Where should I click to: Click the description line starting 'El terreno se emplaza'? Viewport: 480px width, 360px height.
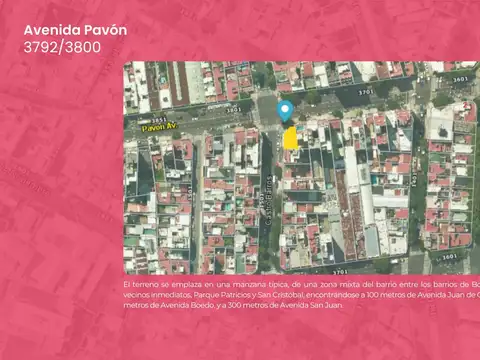[x=302, y=285]
